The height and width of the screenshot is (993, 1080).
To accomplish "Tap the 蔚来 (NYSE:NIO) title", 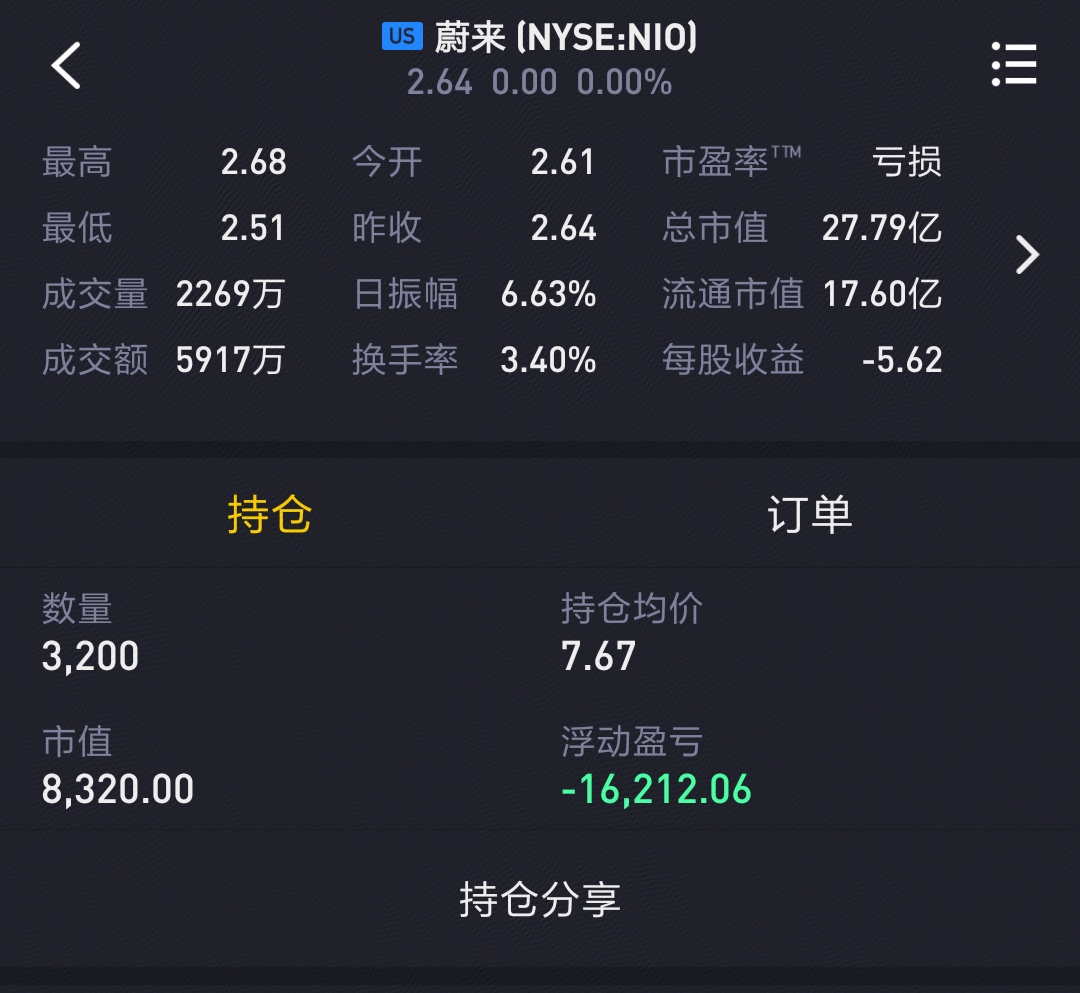I will point(565,37).
